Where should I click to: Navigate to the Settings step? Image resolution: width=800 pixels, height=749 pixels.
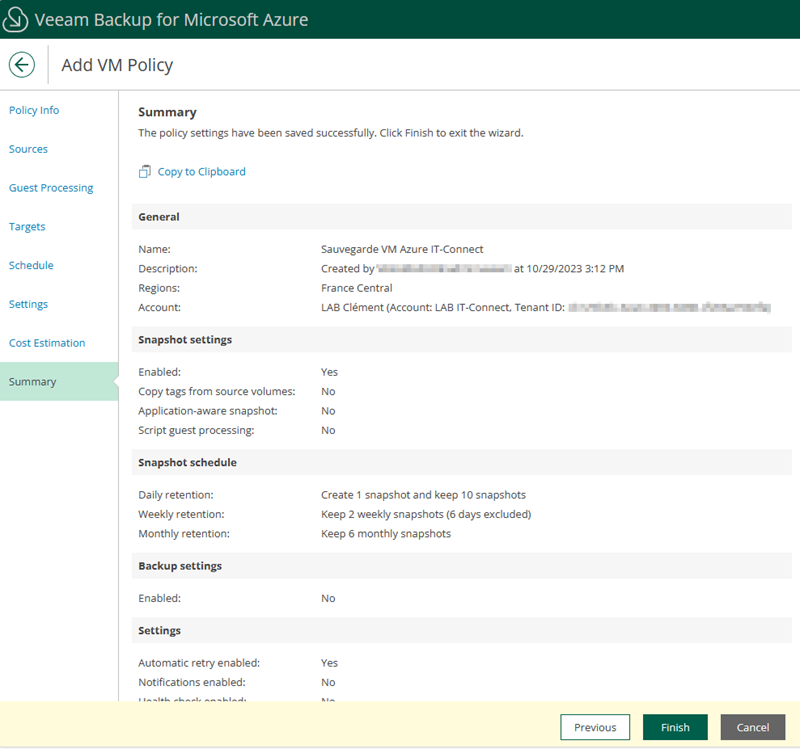pos(28,304)
